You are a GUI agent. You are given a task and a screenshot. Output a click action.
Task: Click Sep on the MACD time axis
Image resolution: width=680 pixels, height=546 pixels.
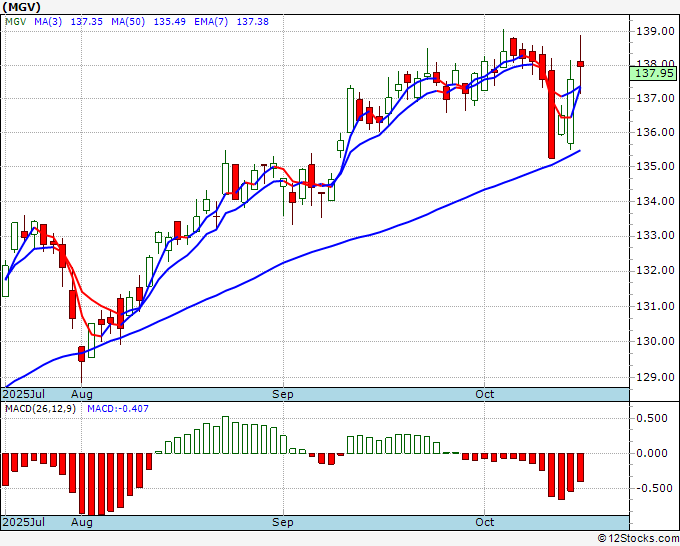coord(283,522)
